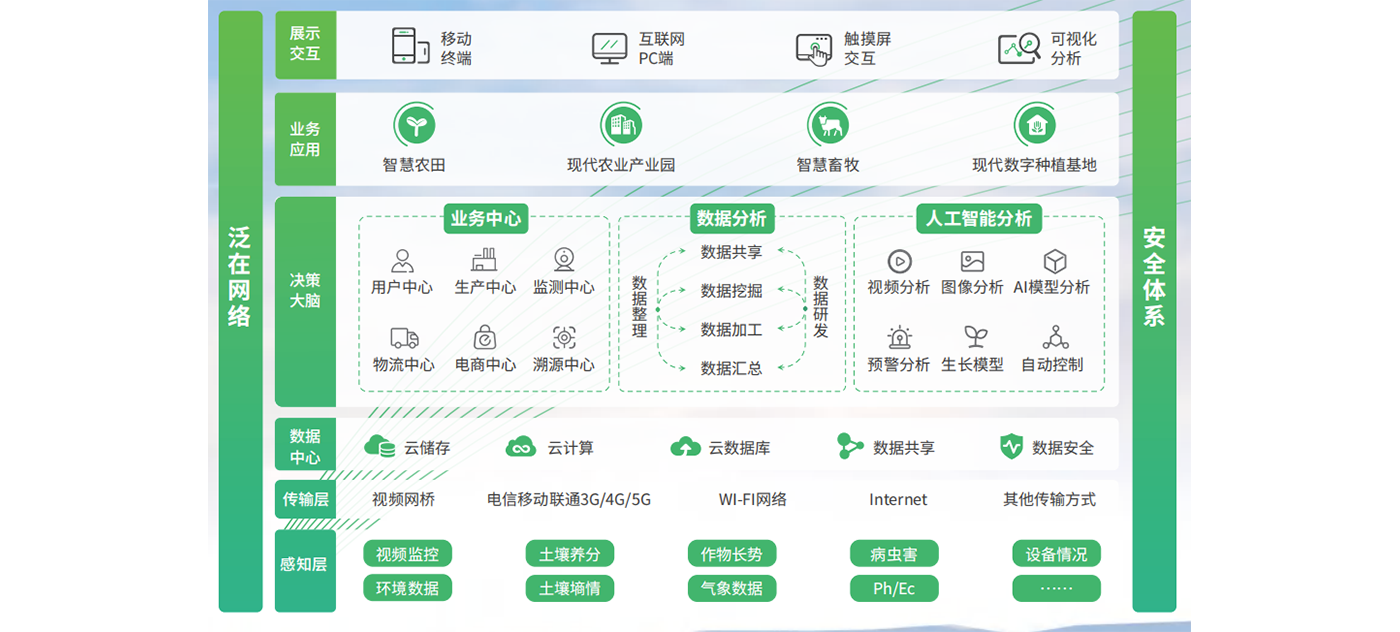The image size is (1400, 632).
Task: Click the 智慧畜牧 cow icon
Action: coord(828,125)
